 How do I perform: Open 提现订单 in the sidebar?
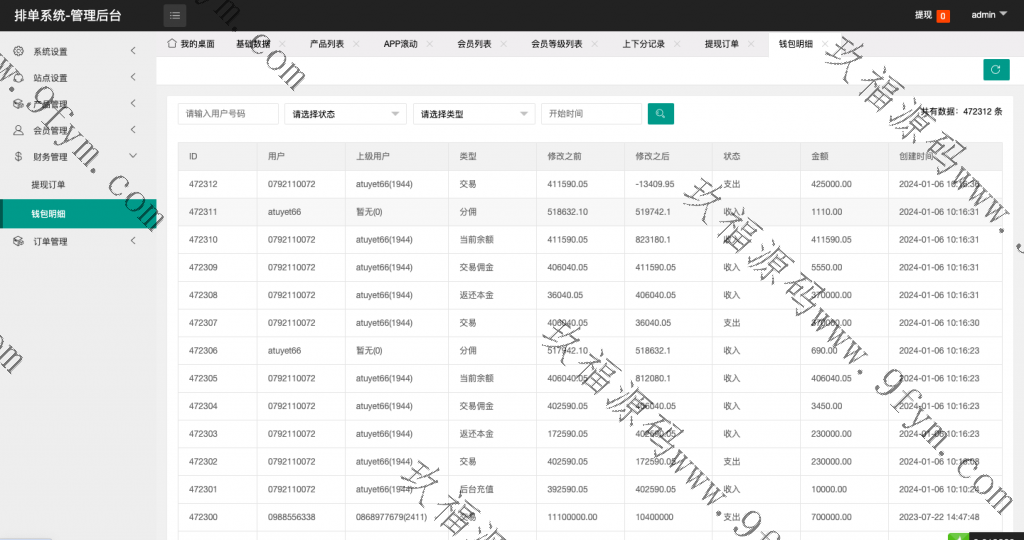click(x=48, y=185)
